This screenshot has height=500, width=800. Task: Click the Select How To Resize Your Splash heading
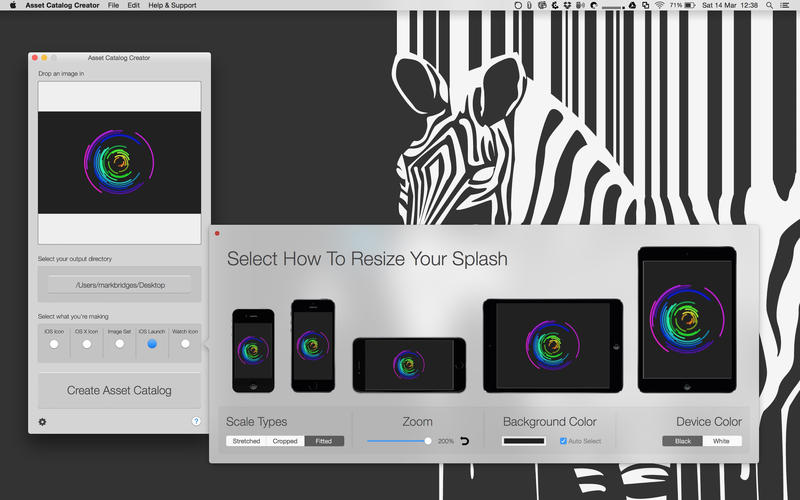pyautogui.click(x=367, y=259)
